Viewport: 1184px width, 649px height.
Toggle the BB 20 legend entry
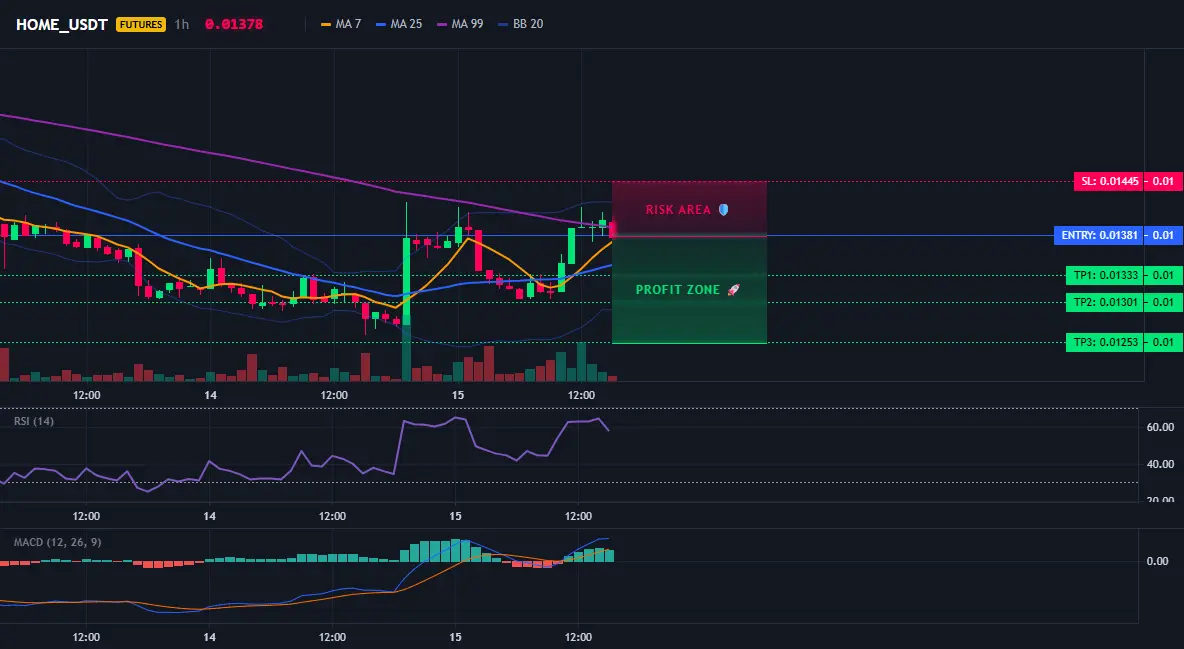521,24
